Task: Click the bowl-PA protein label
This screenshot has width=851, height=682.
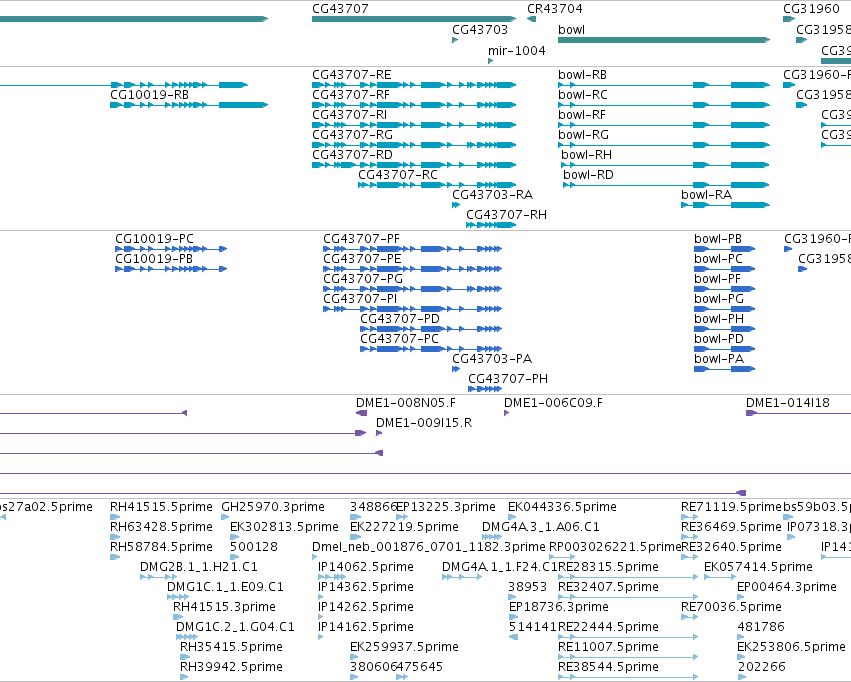Action: coord(719,359)
